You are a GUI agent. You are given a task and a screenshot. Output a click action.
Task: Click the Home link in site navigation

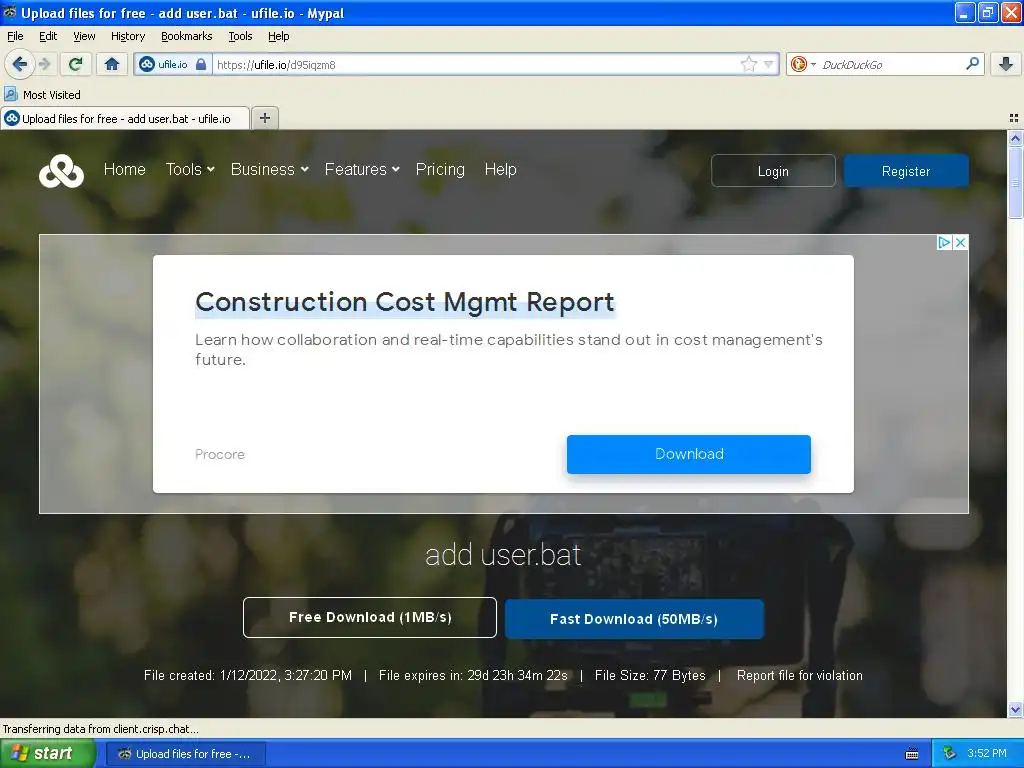[124, 169]
